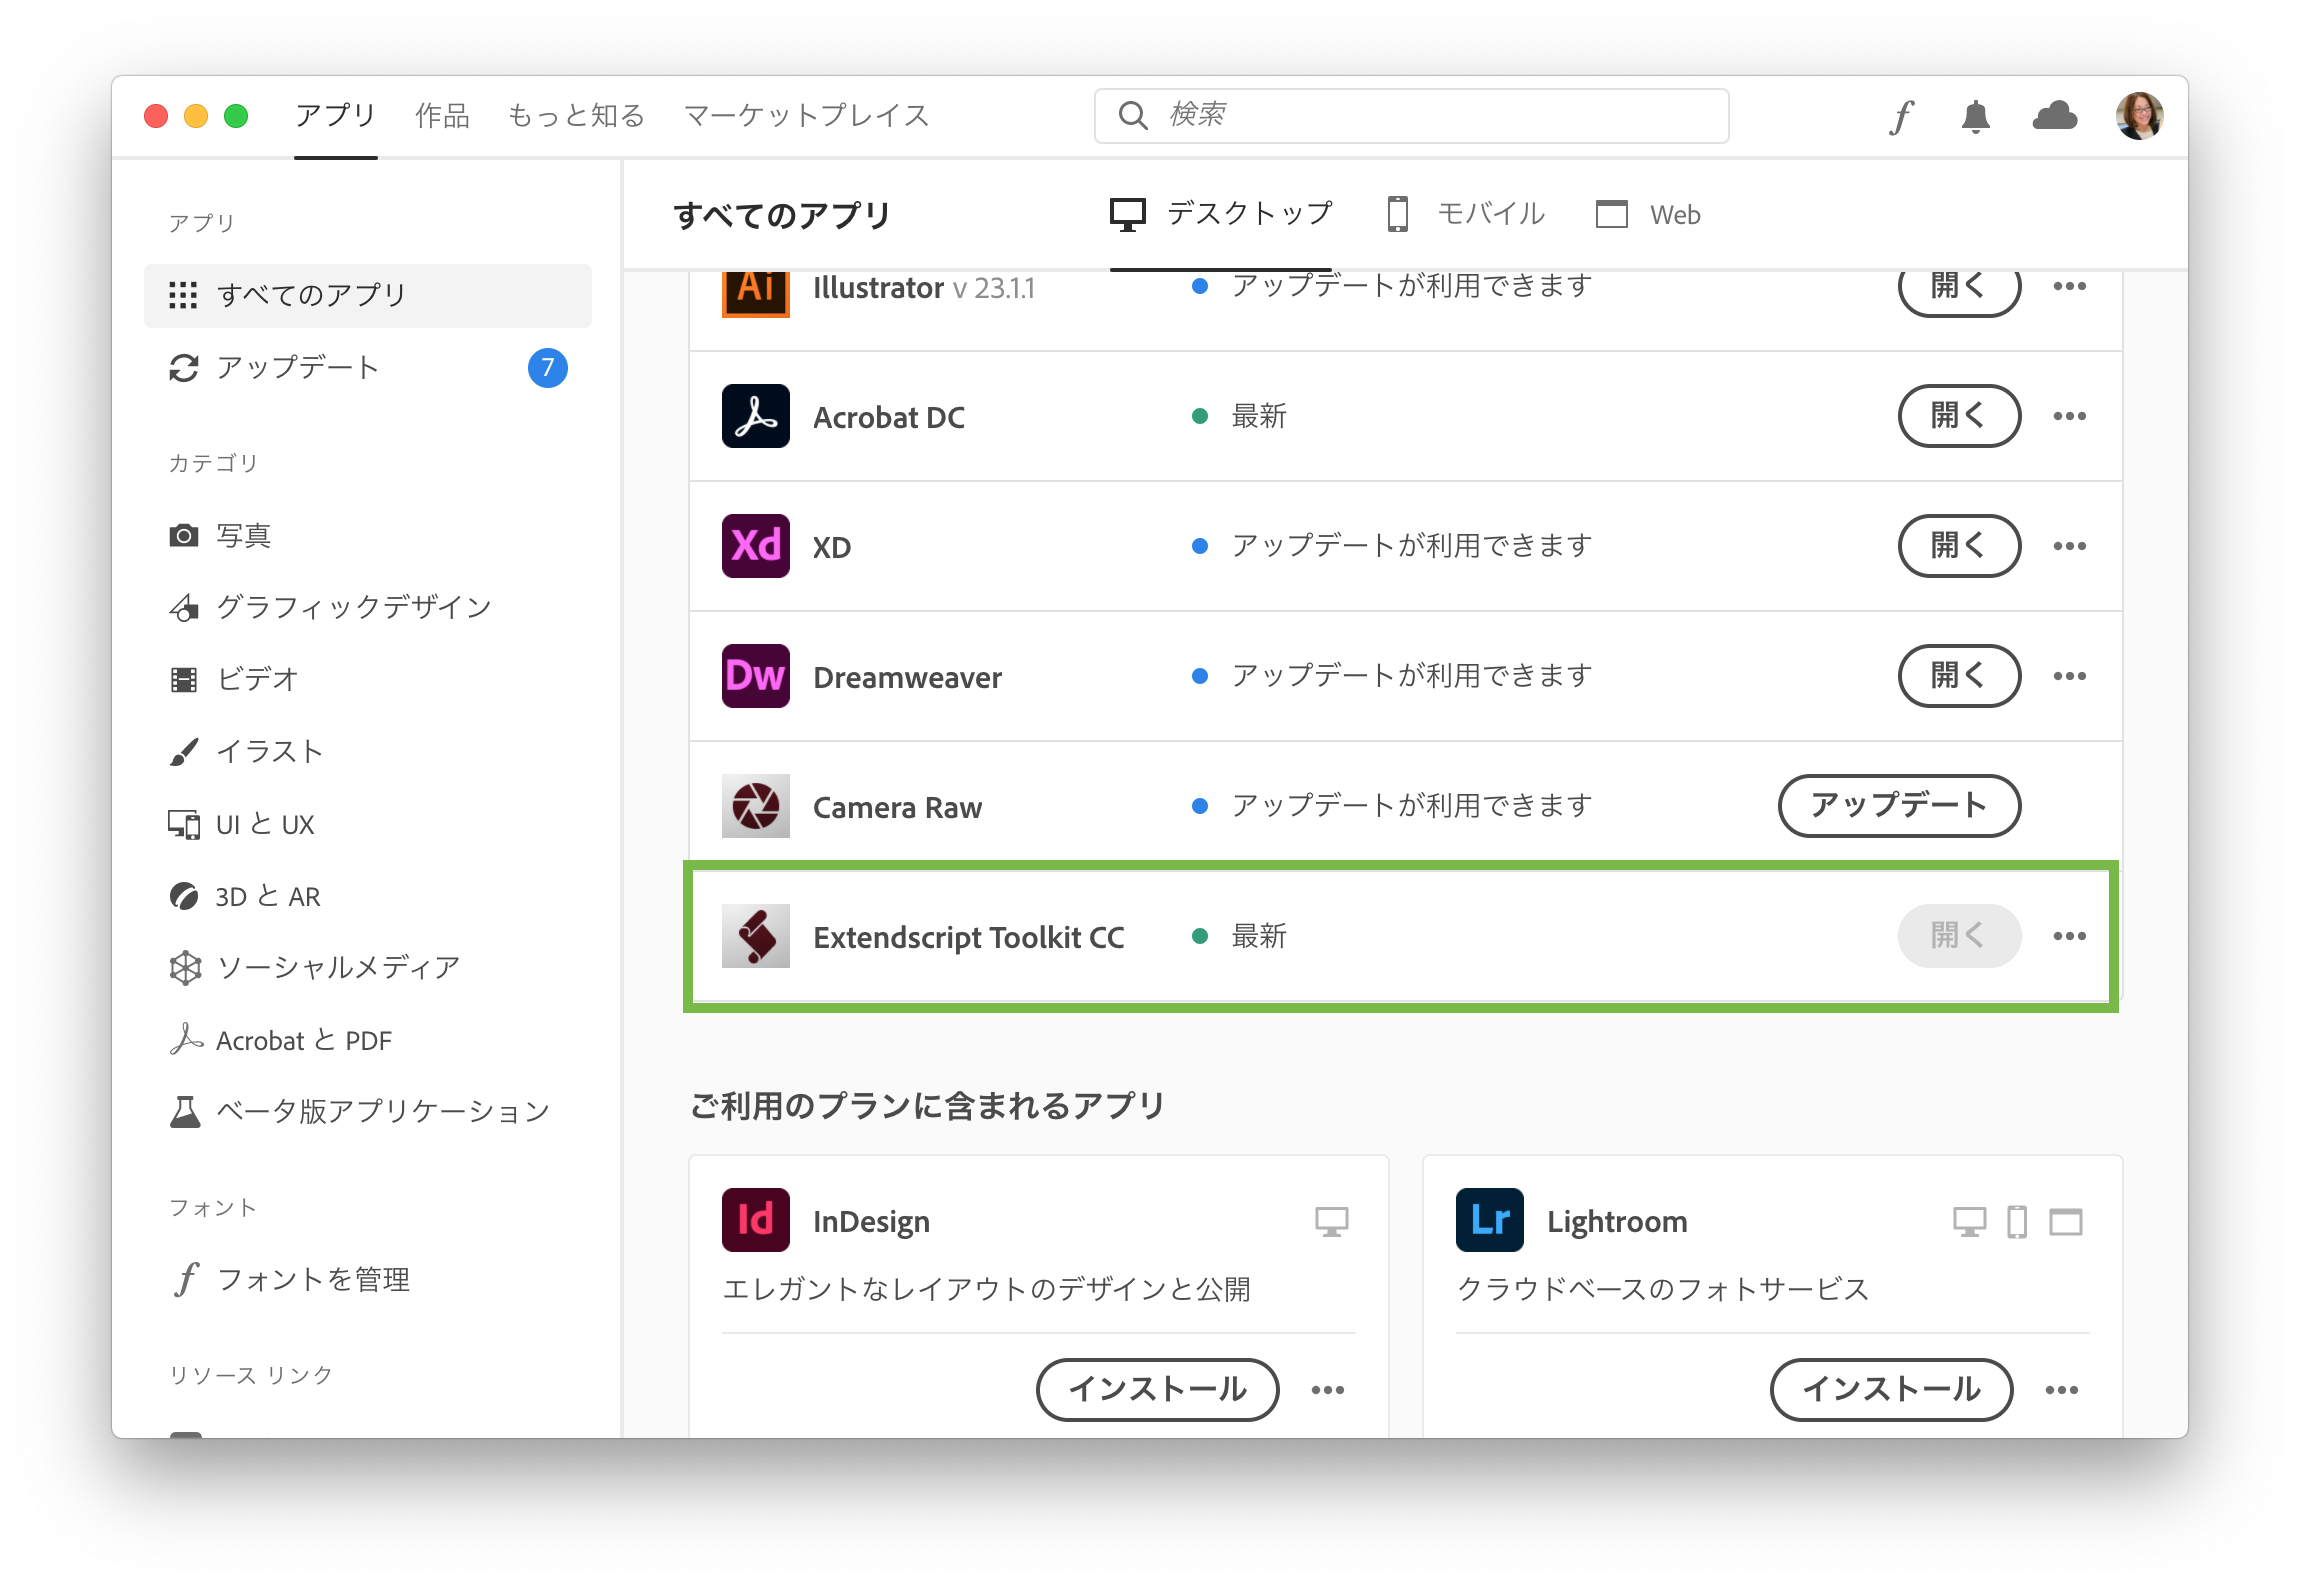
Task: Click the Lightroom web platform icon
Action: click(2065, 1222)
